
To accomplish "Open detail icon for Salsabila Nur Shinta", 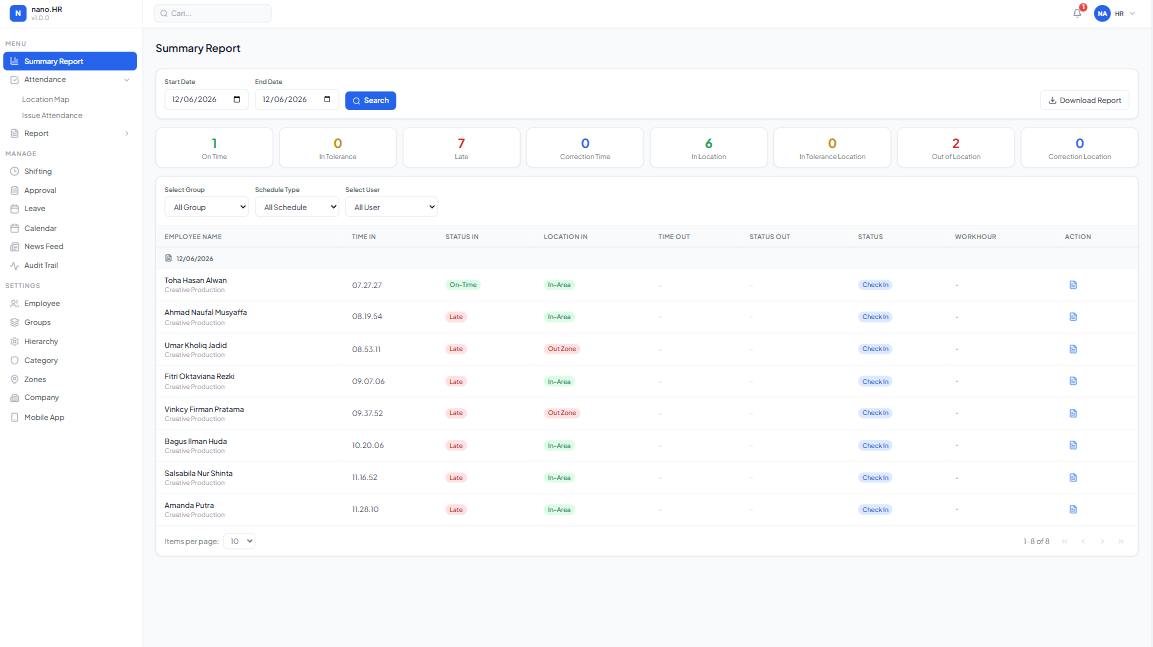I will coord(1073,478).
